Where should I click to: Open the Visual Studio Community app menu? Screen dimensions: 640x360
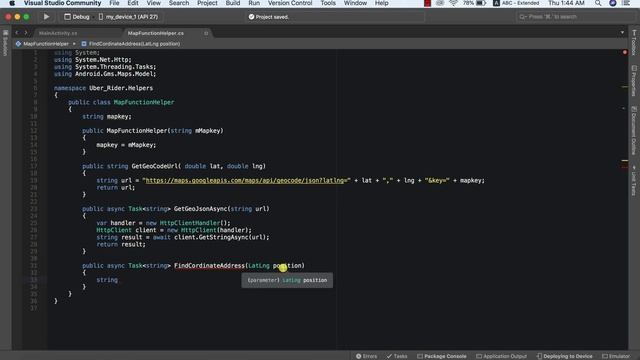coord(62,3)
